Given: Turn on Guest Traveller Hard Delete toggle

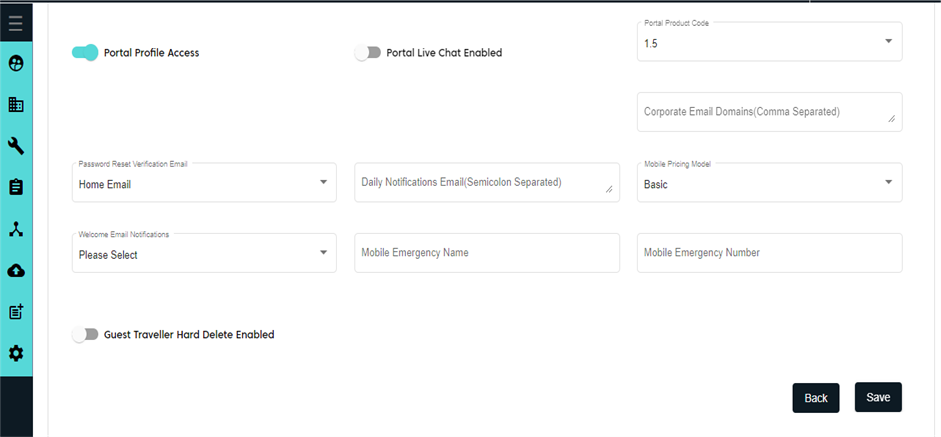Looking at the screenshot, I should [85, 335].
